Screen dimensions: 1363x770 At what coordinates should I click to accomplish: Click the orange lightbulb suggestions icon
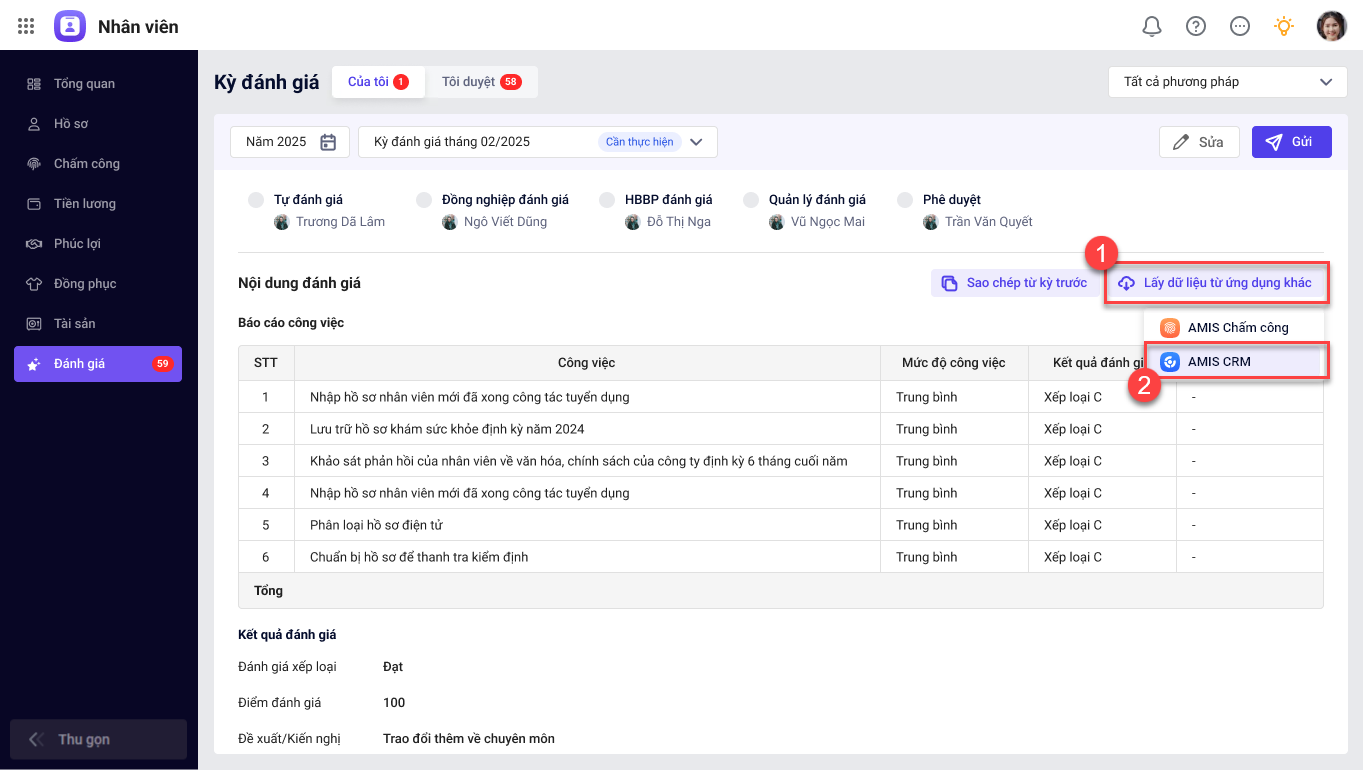tap(1284, 26)
